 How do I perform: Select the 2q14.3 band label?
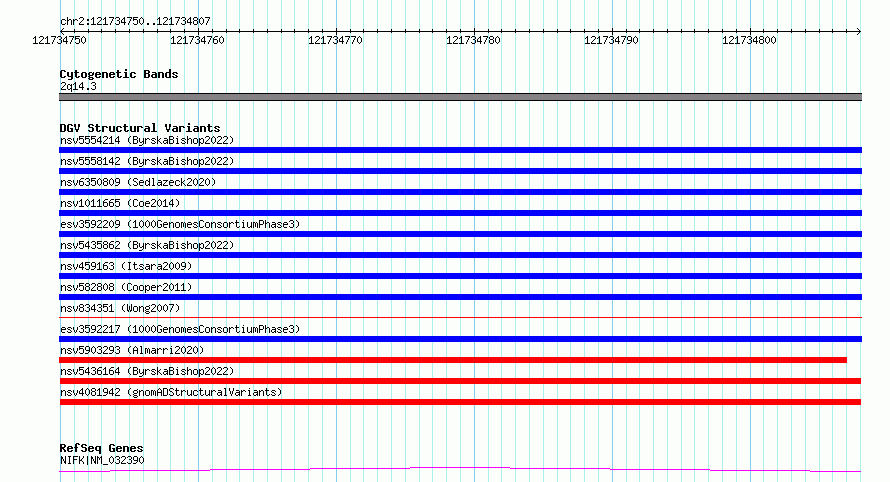(x=78, y=86)
